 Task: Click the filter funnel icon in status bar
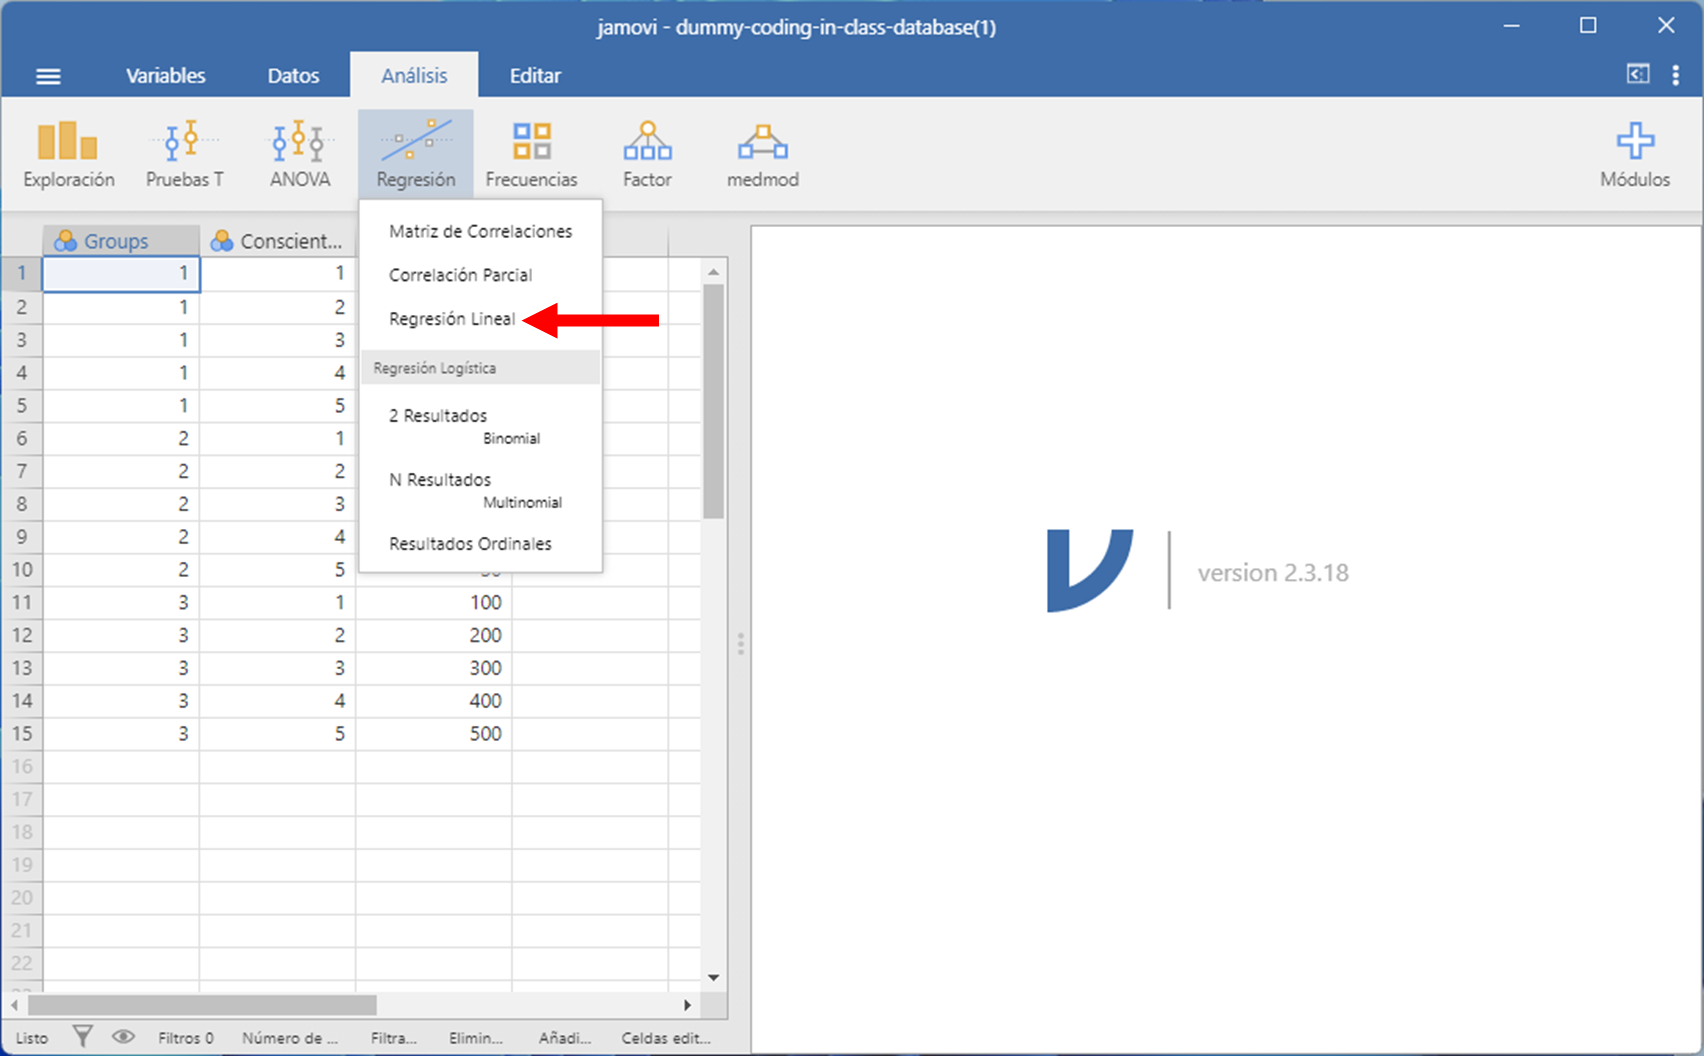coord(83,1037)
